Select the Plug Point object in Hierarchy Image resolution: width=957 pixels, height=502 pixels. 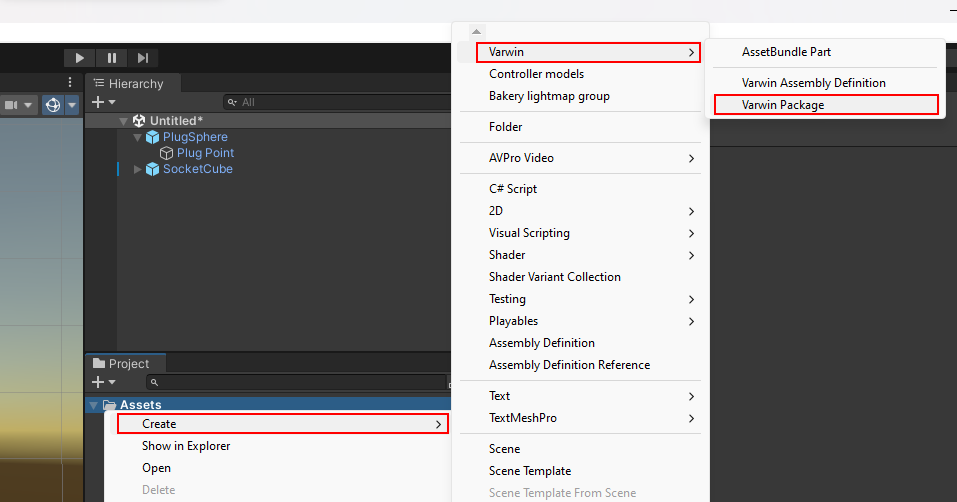(x=205, y=153)
